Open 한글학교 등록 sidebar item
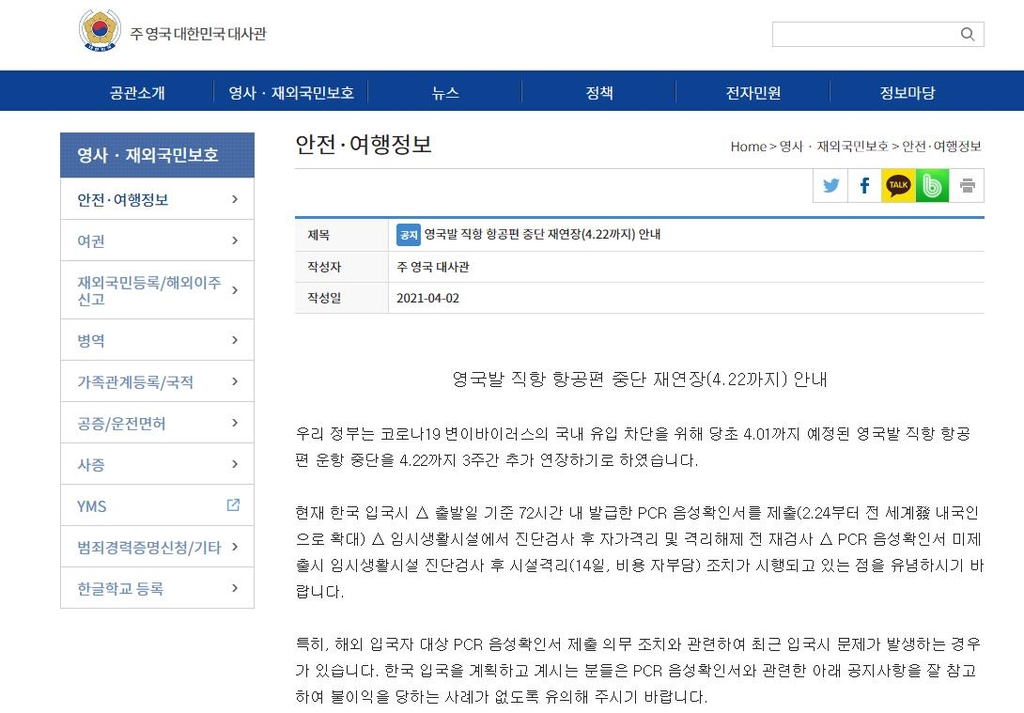 tap(121, 588)
